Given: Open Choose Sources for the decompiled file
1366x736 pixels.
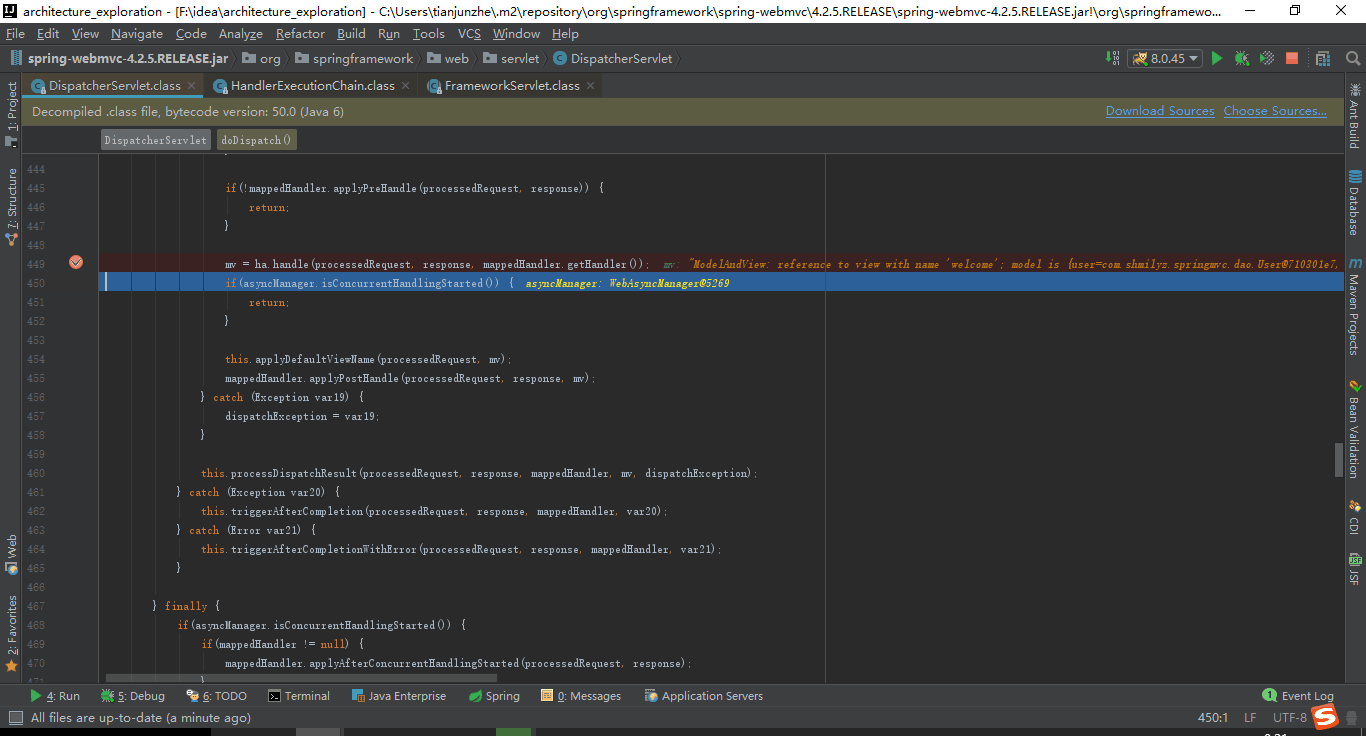Looking at the screenshot, I should (1275, 111).
